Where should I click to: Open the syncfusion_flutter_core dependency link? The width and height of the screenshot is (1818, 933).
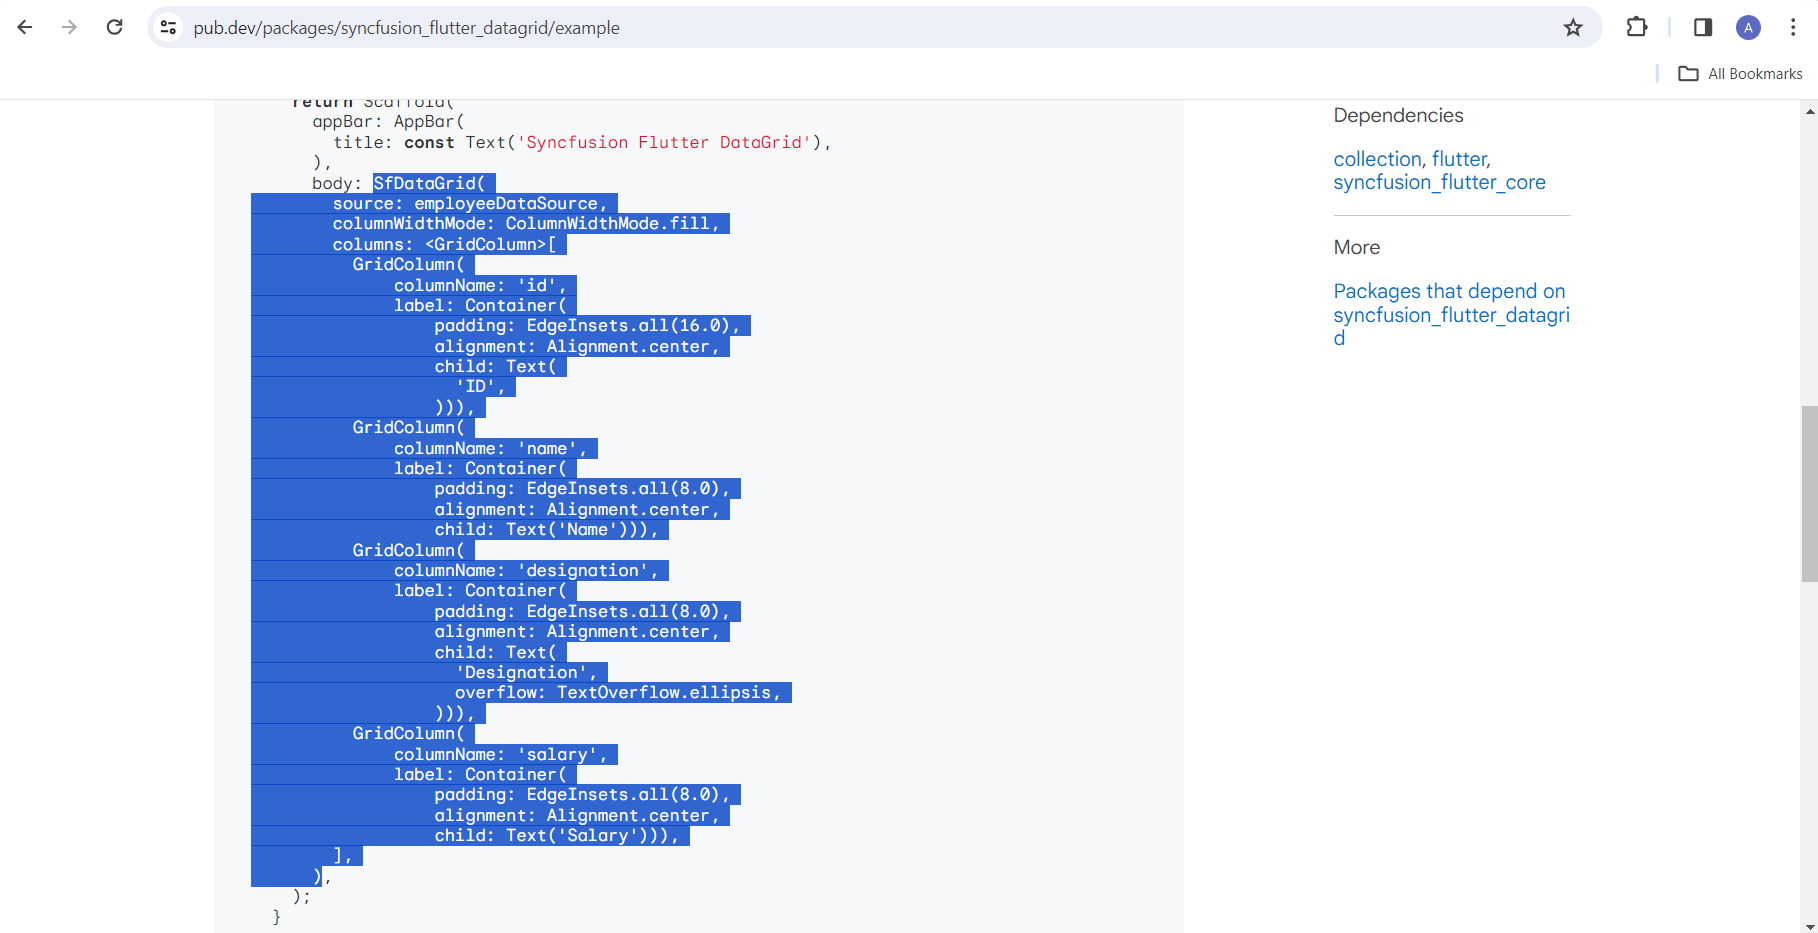point(1439,182)
